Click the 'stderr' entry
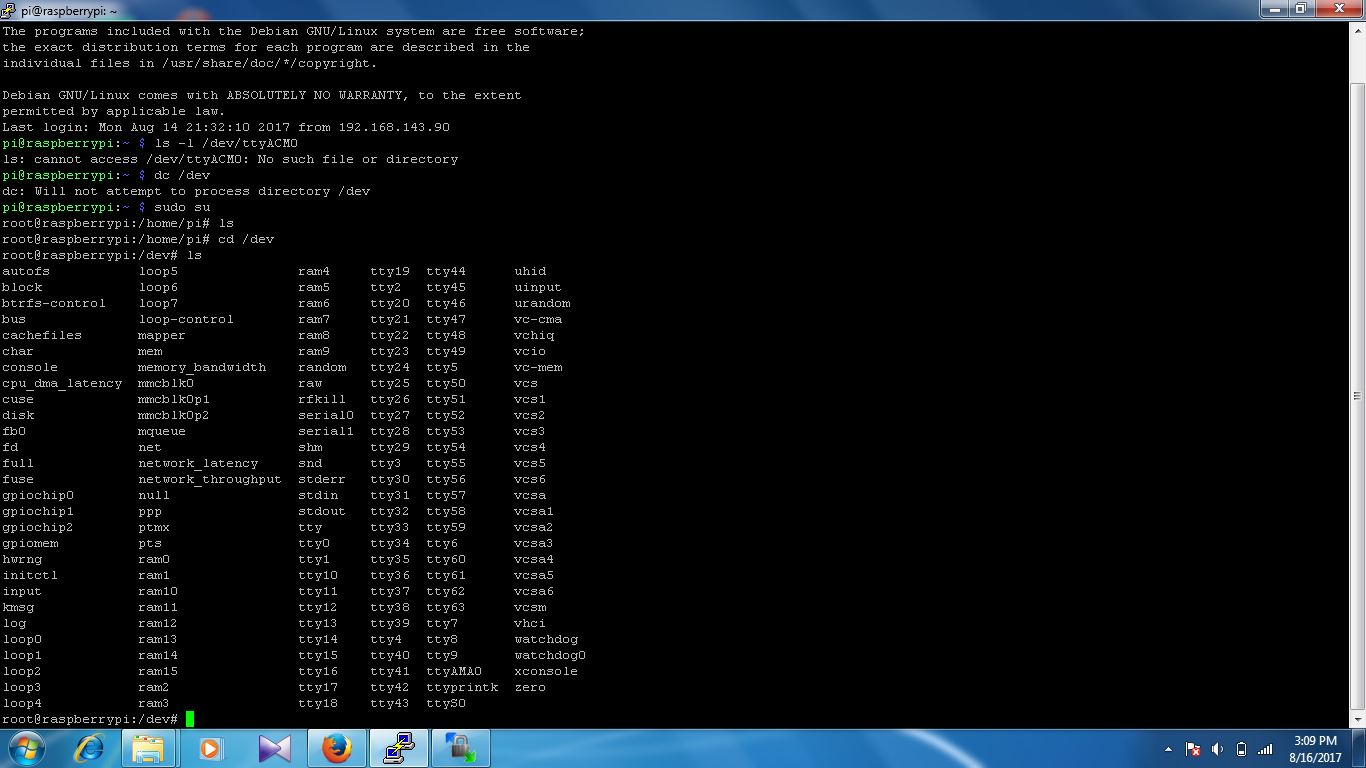This screenshot has width=1366, height=768. pos(322,479)
